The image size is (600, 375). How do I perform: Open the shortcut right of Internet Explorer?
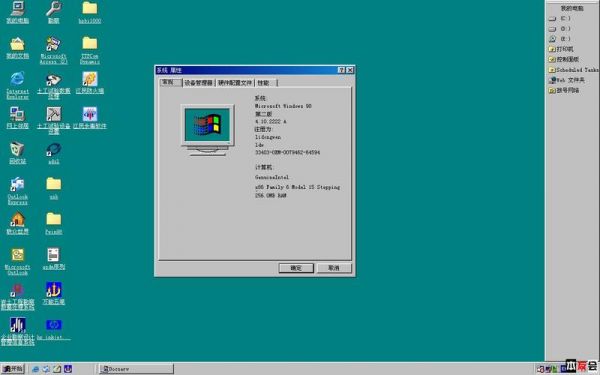[x=54, y=85]
